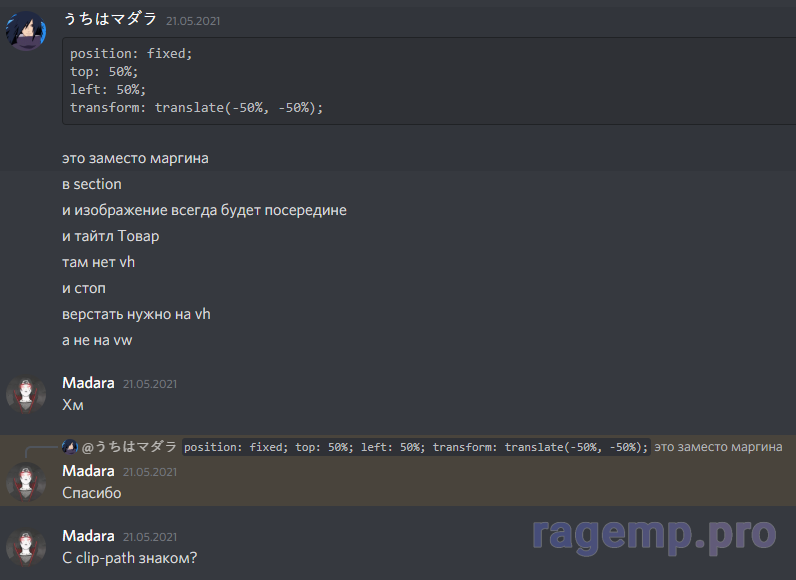This screenshot has height=580, width=796.
Task: Click the small avatar in the reply preview
Action: tap(70, 447)
